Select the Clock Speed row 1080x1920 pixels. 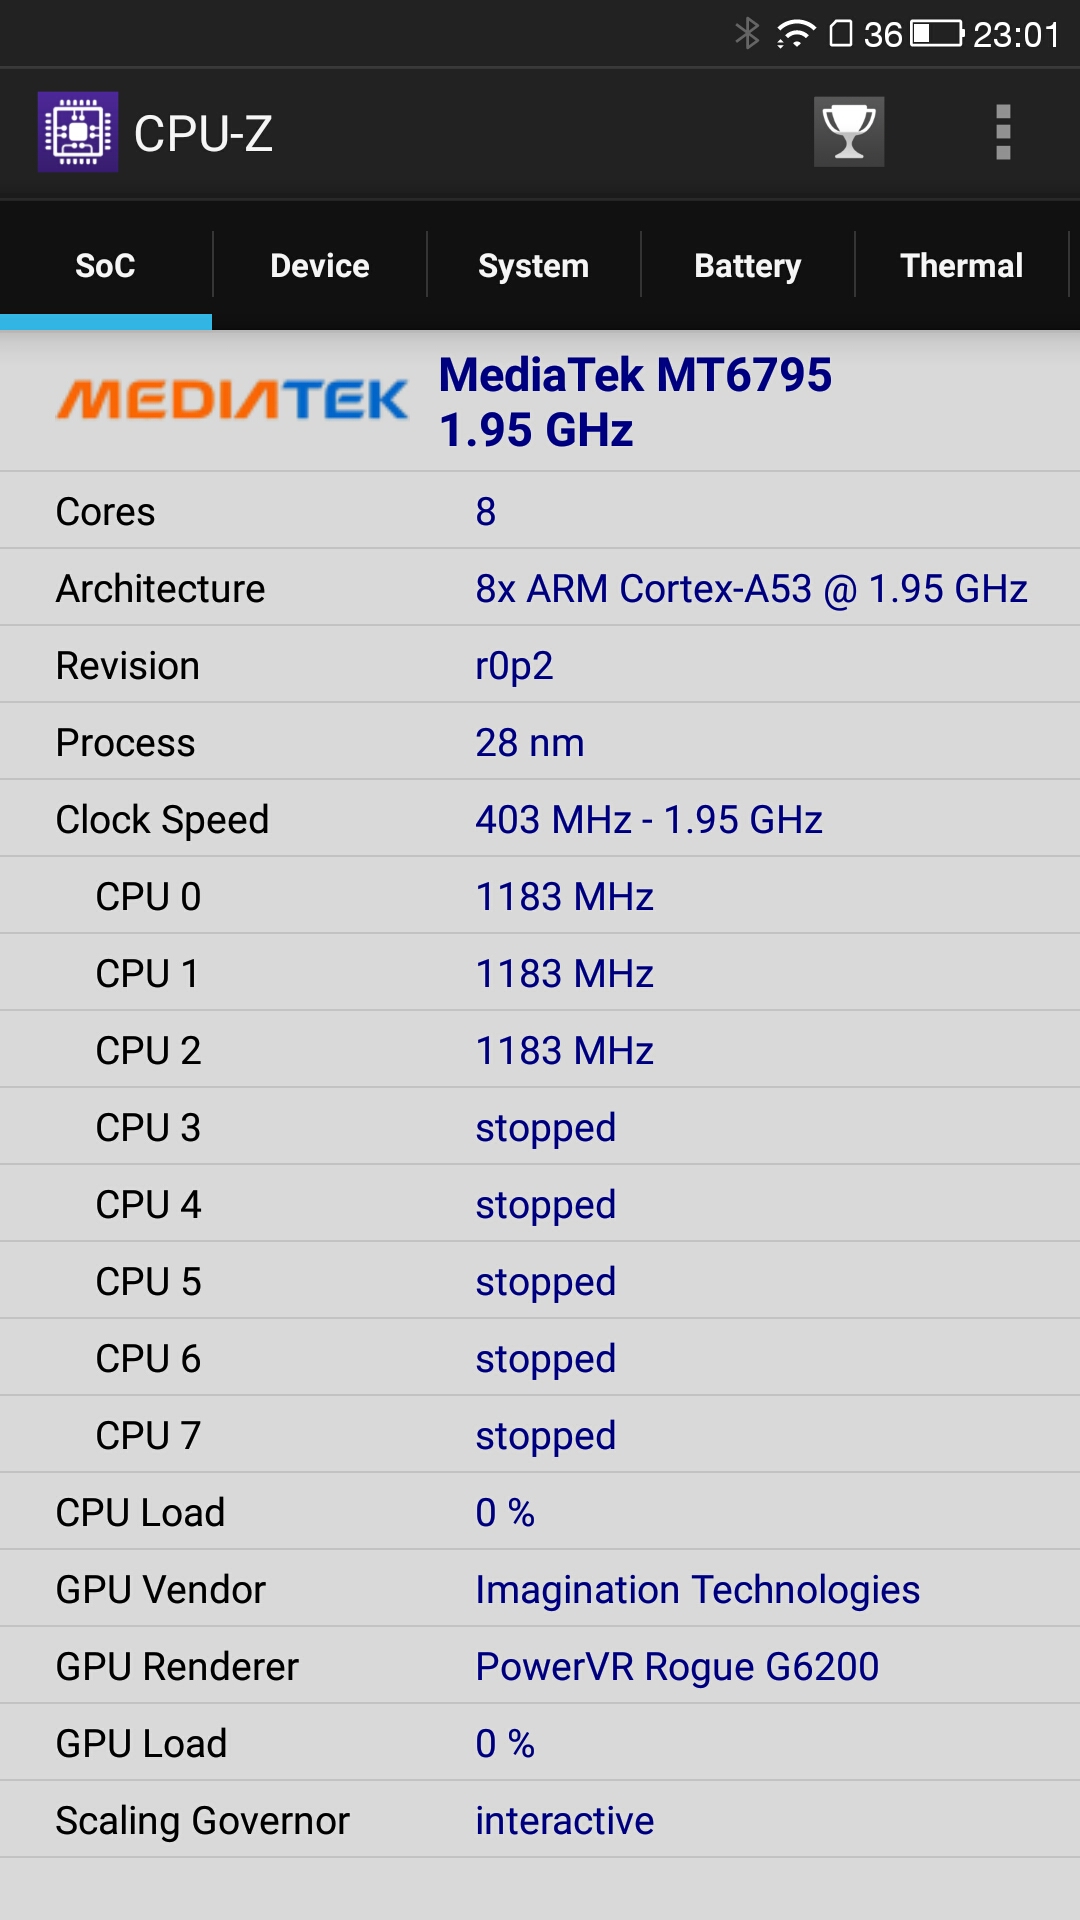point(540,819)
